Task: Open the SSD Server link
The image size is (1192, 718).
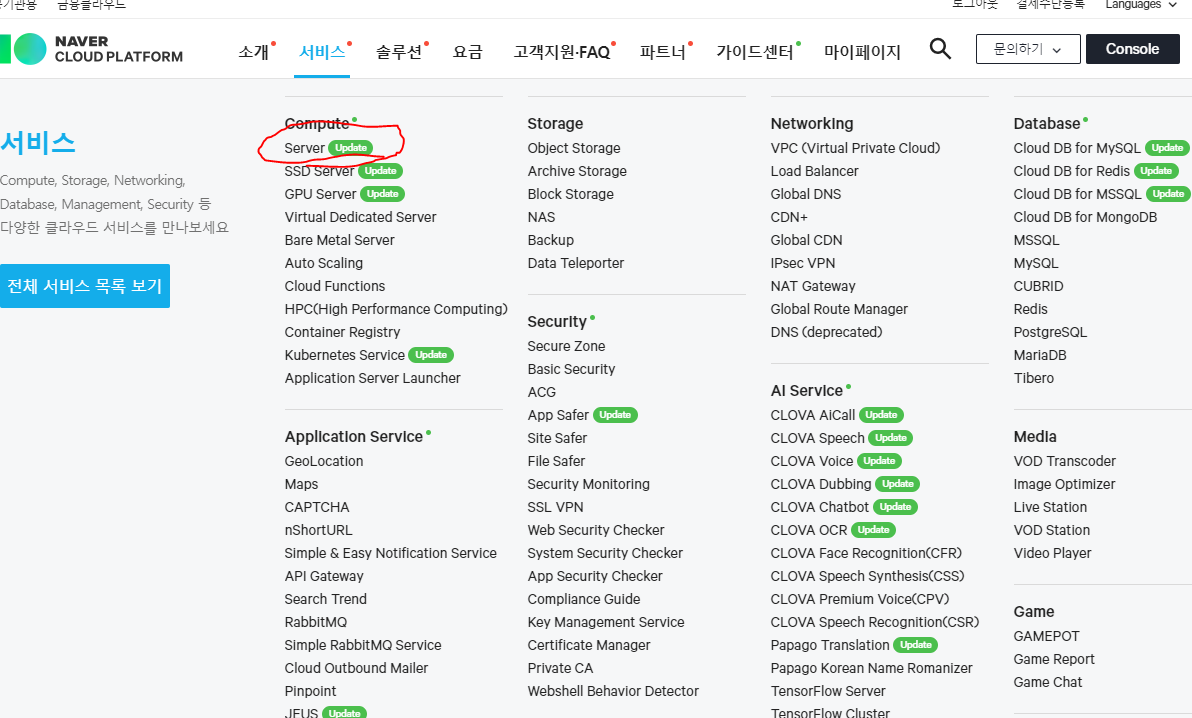Action: click(319, 171)
